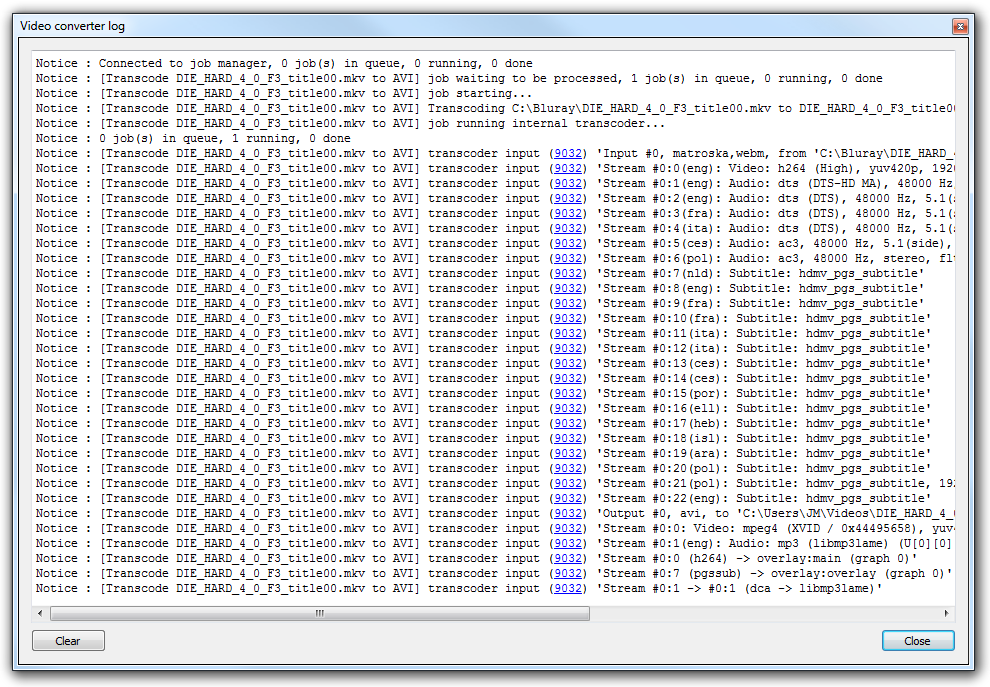Follow 9032 link on Stream #0:5(ces) line
This screenshot has width=990, height=687.
(569, 243)
